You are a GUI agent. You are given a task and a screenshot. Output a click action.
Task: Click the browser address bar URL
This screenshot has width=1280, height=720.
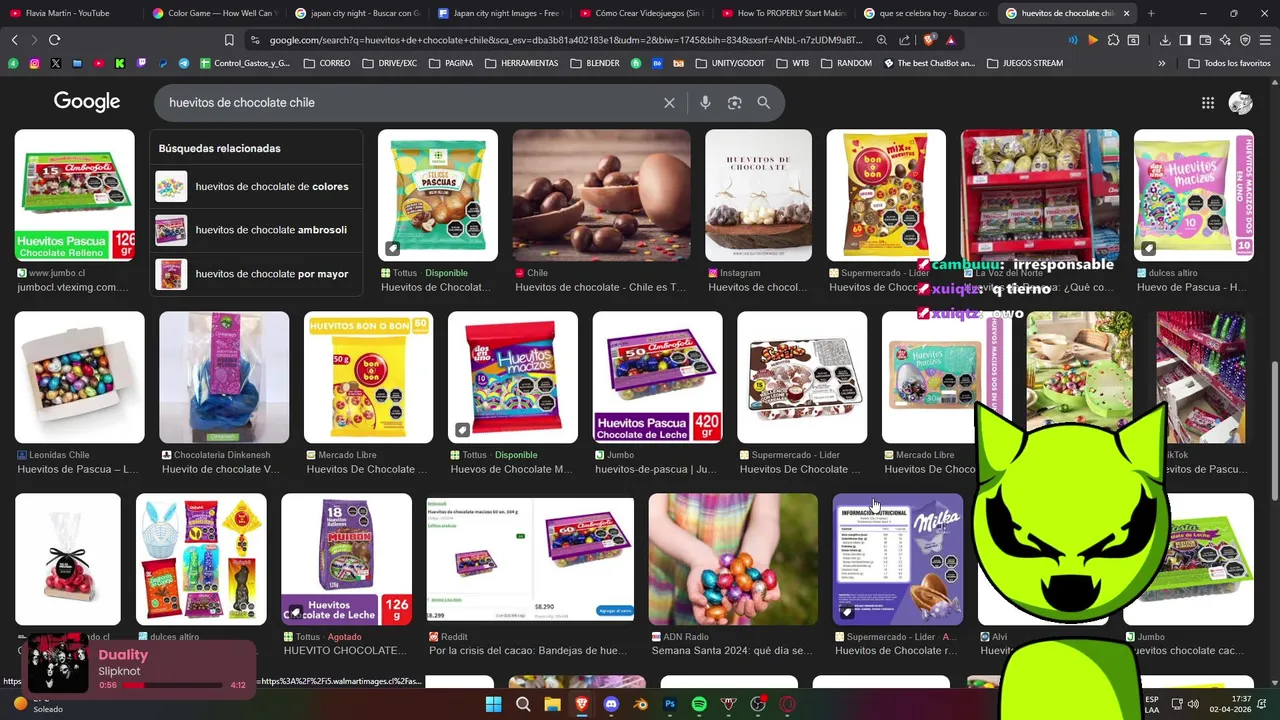coord(564,40)
